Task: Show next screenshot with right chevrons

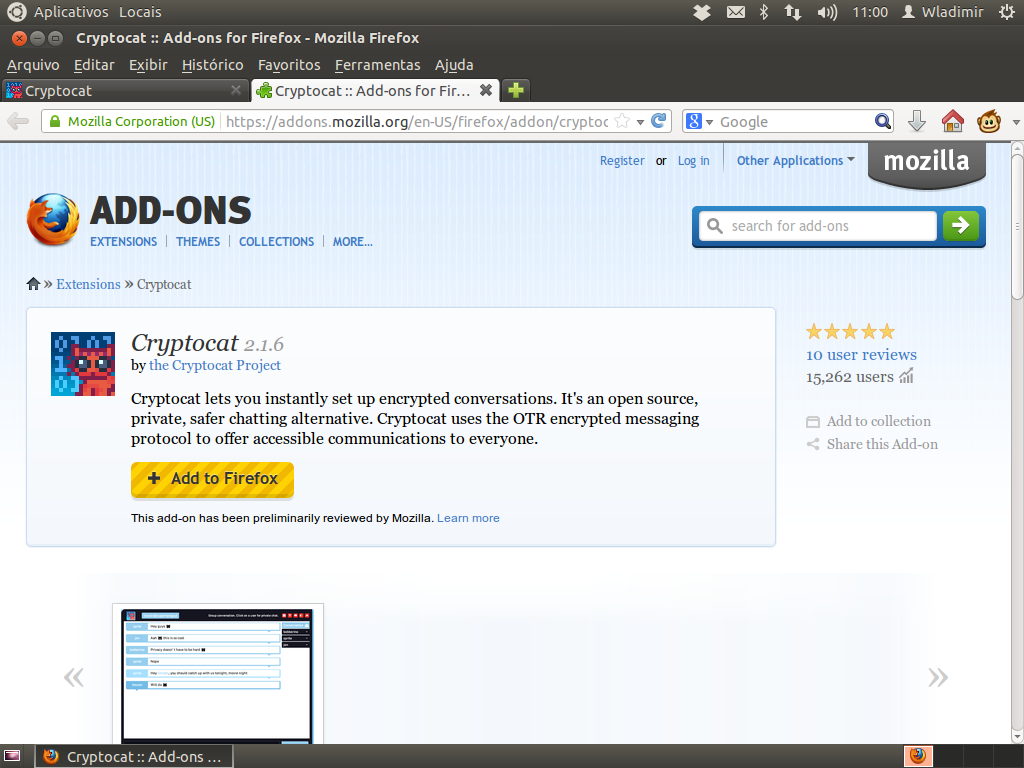Action: point(938,677)
